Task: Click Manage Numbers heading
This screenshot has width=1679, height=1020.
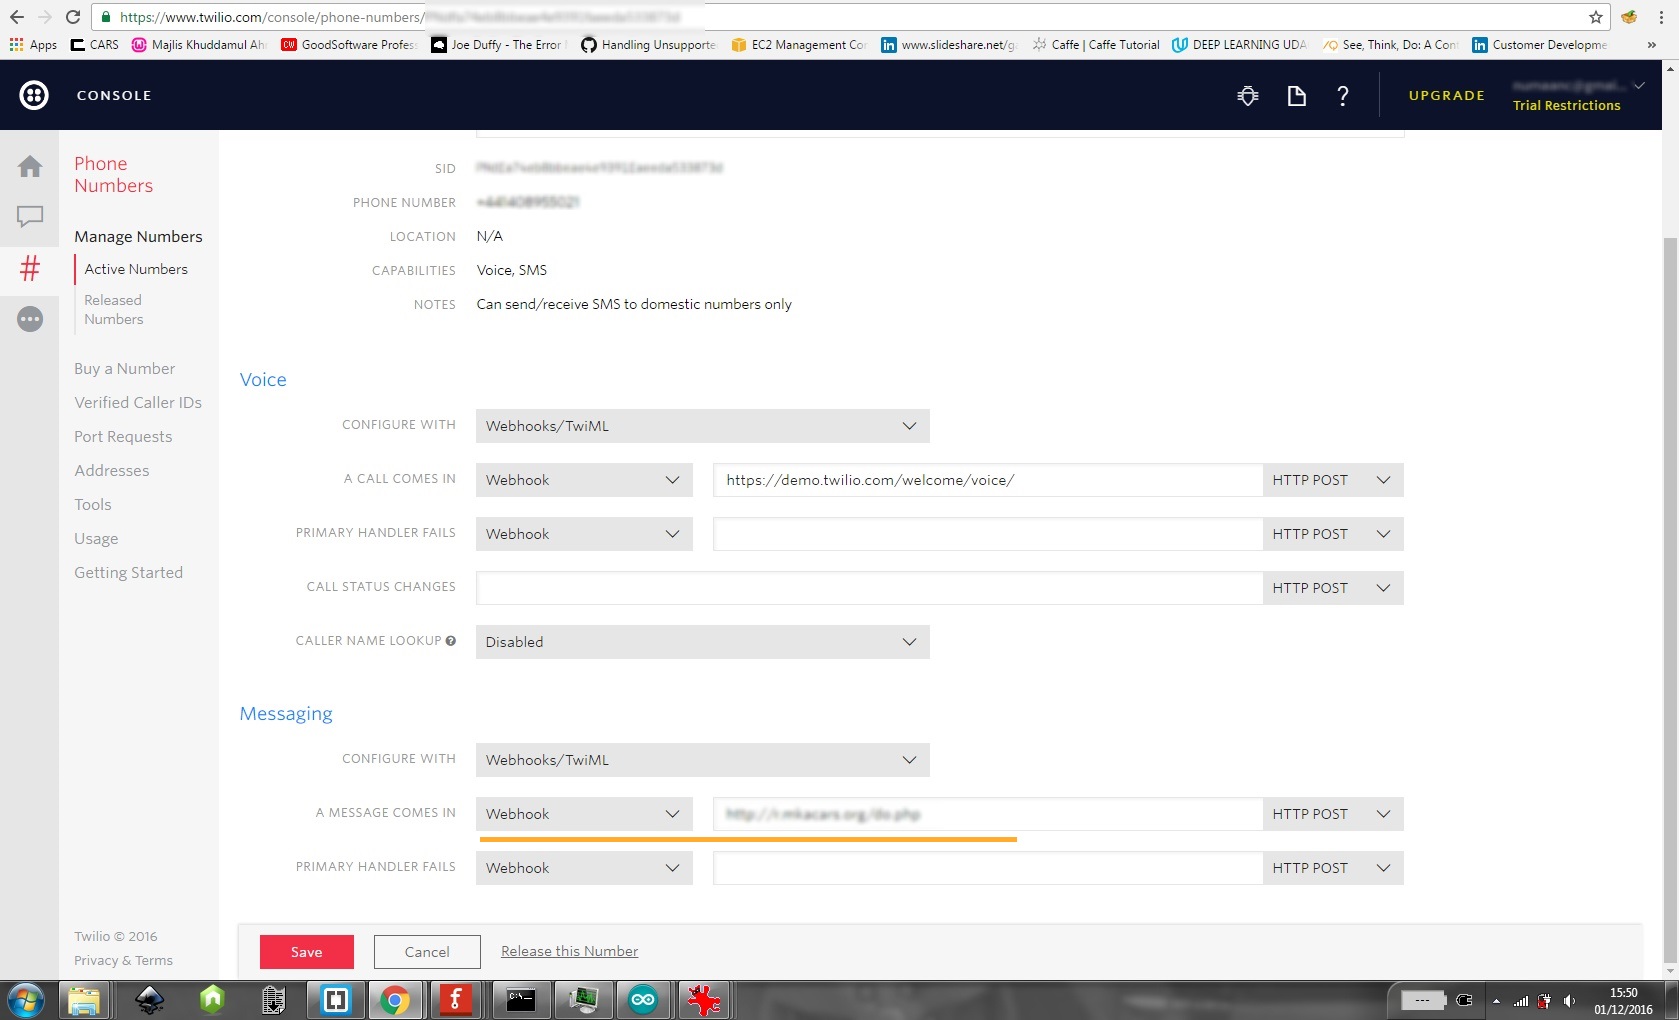Action: pyautogui.click(x=138, y=237)
